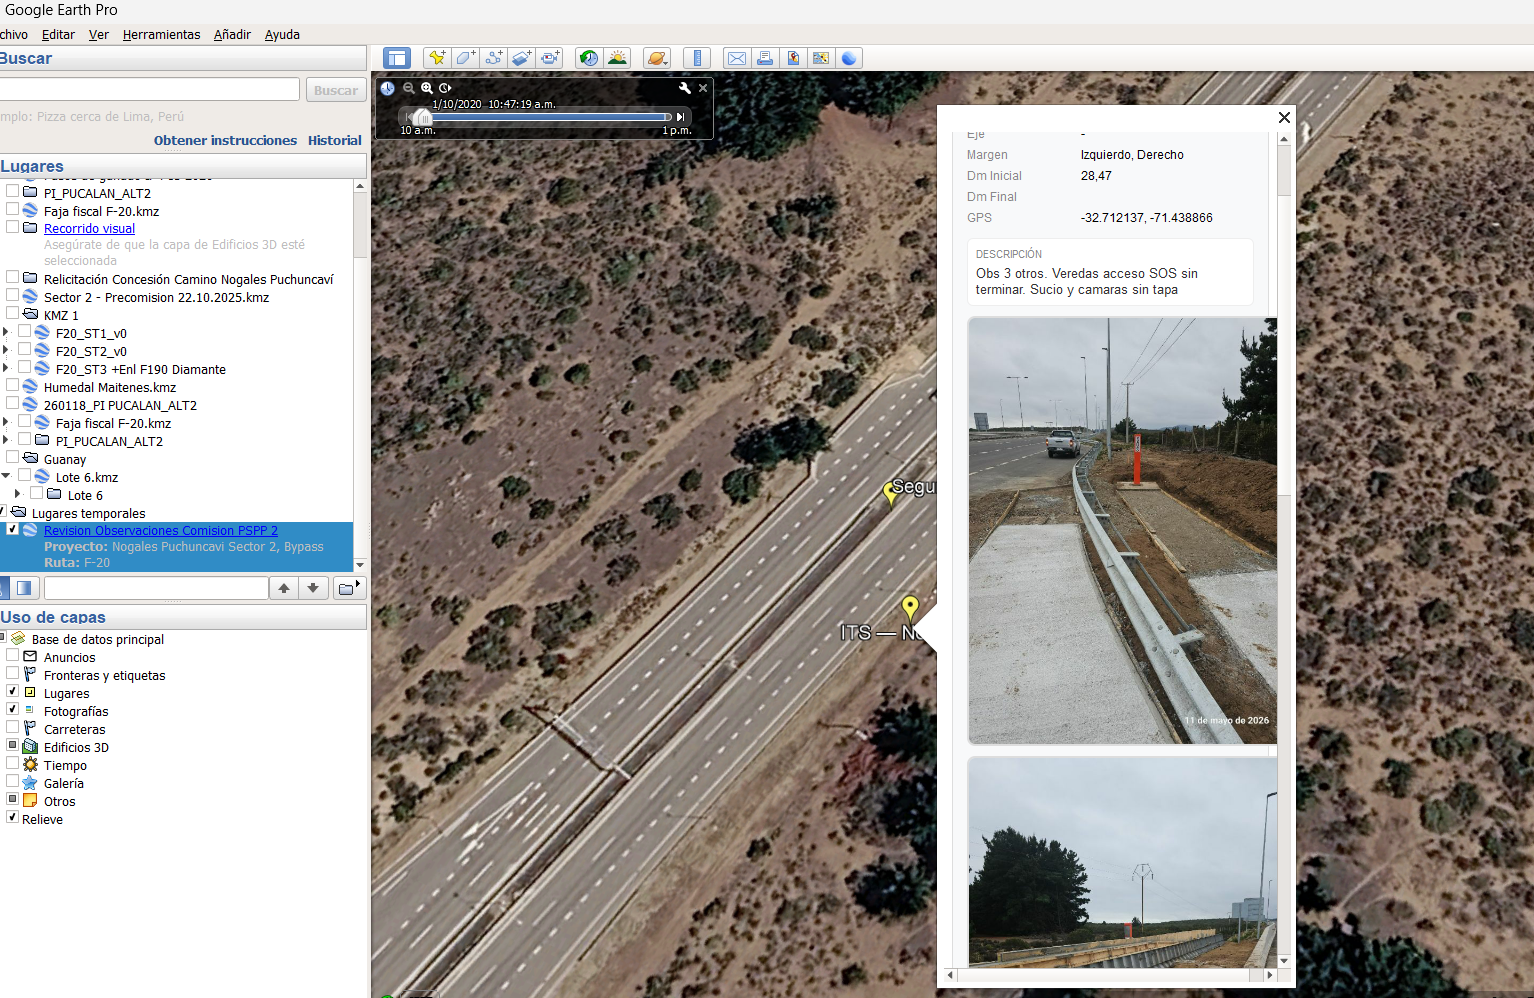Open time slider options wrench
The height and width of the screenshot is (998, 1534).
click(685, 88)
